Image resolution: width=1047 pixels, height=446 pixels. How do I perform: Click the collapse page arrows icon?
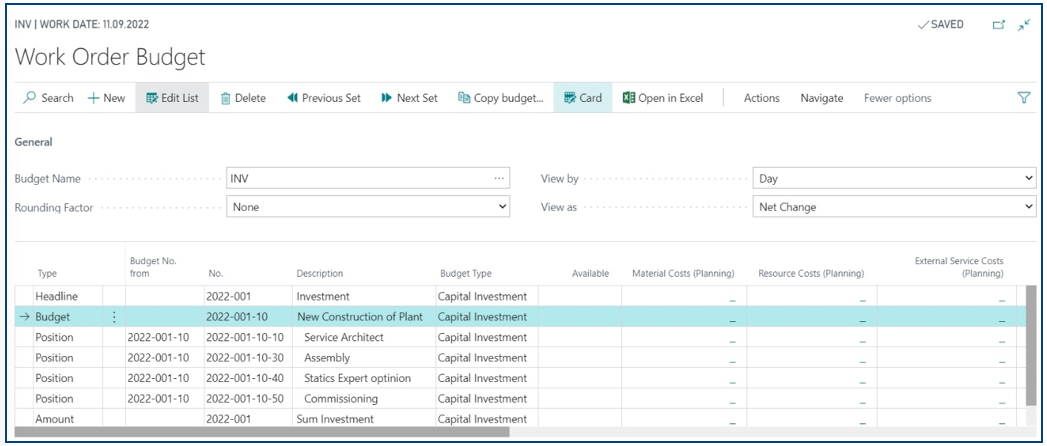(1024, 25)
